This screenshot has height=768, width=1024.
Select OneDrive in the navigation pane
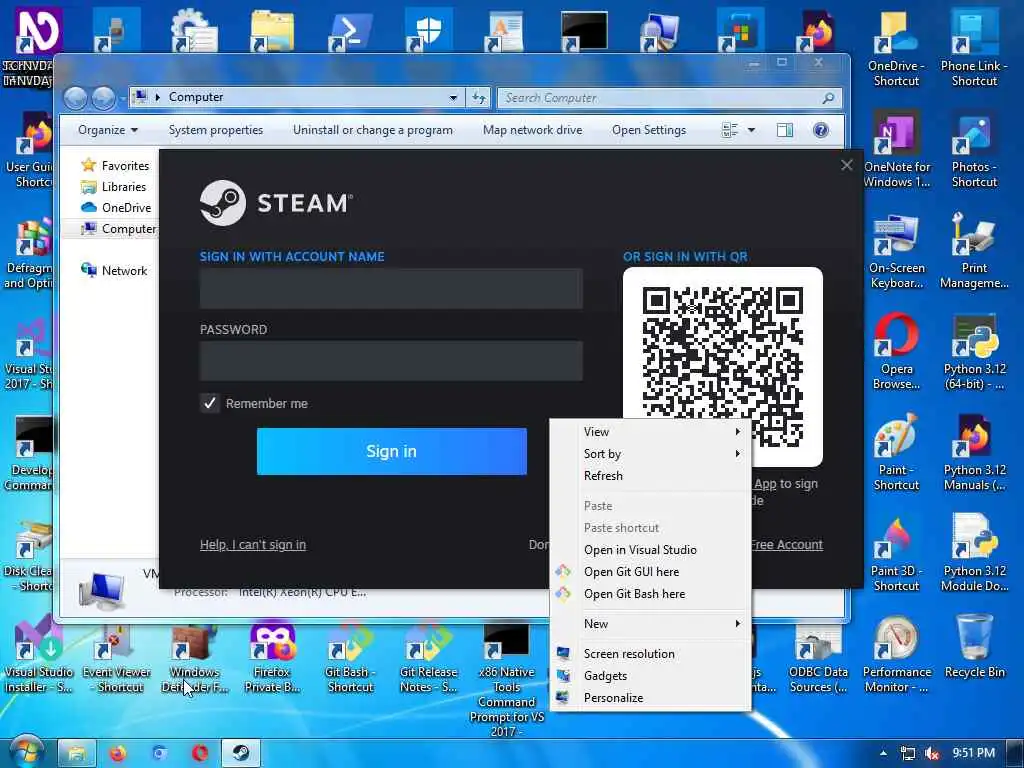116,208
